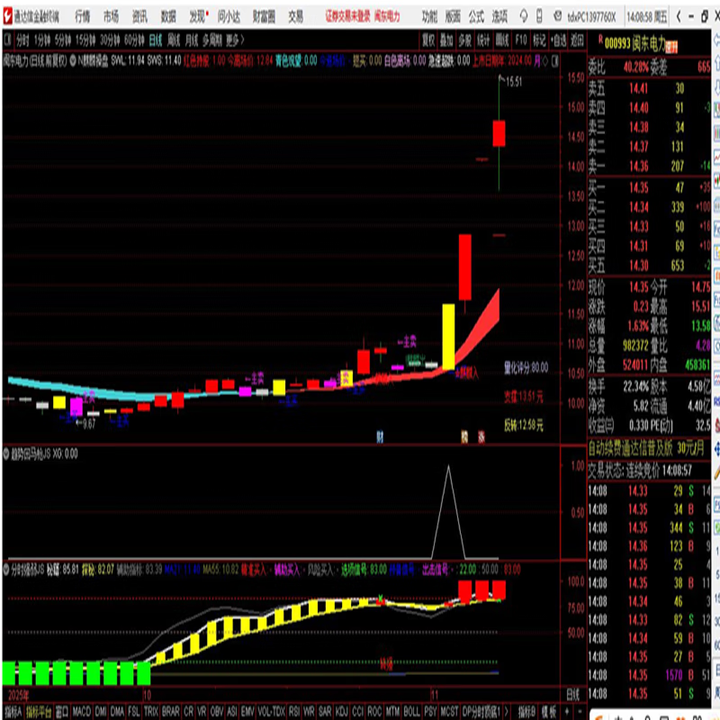720x720 pixels.
Task: Switch to the MACD indicator tab
Action: (x=82, y=711)
